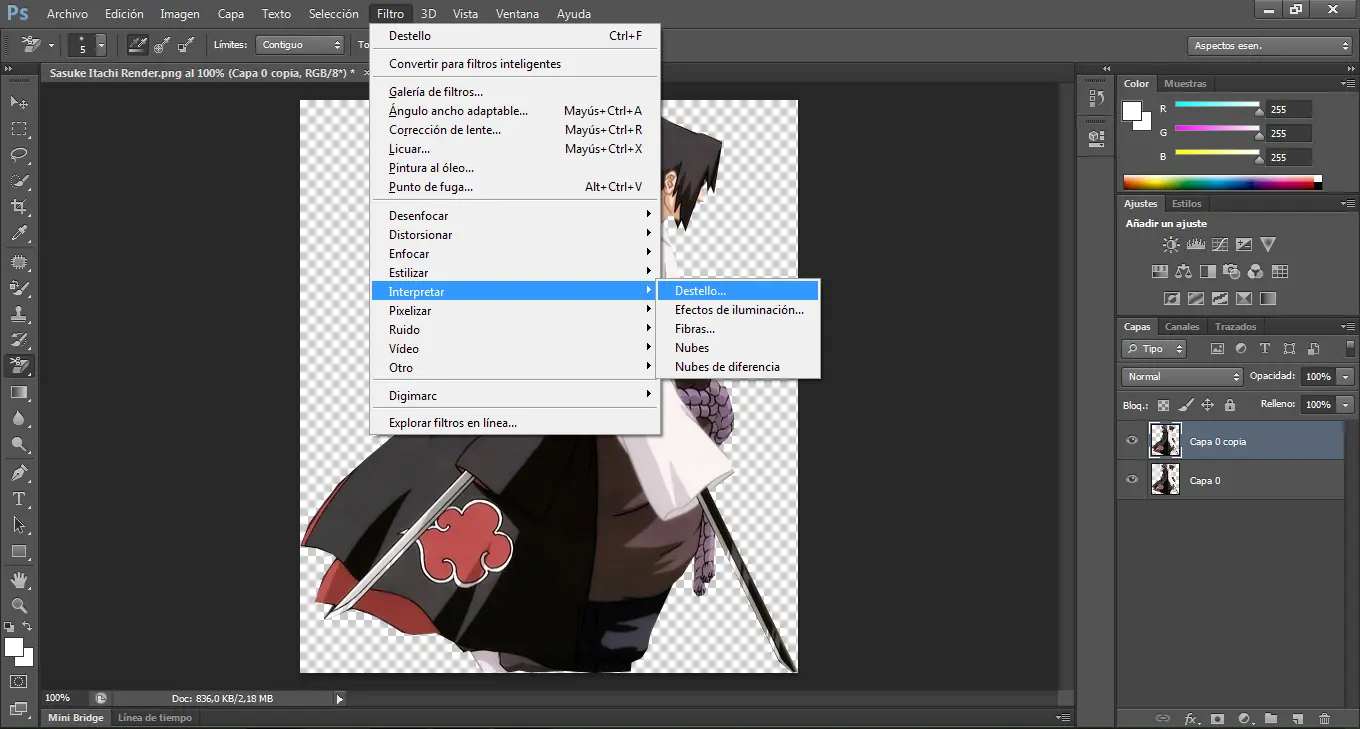This screenshot has width=1360, height=729.
Task: Select the Background Eraser tool in toolbox
Action: tap(18, 366)
